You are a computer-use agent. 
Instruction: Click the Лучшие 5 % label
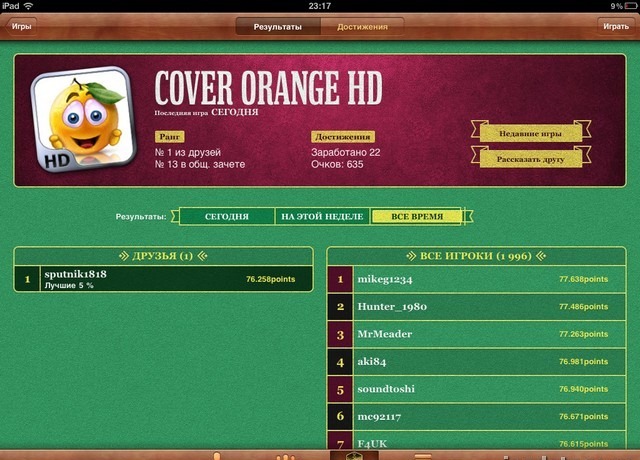coord(69,286)
